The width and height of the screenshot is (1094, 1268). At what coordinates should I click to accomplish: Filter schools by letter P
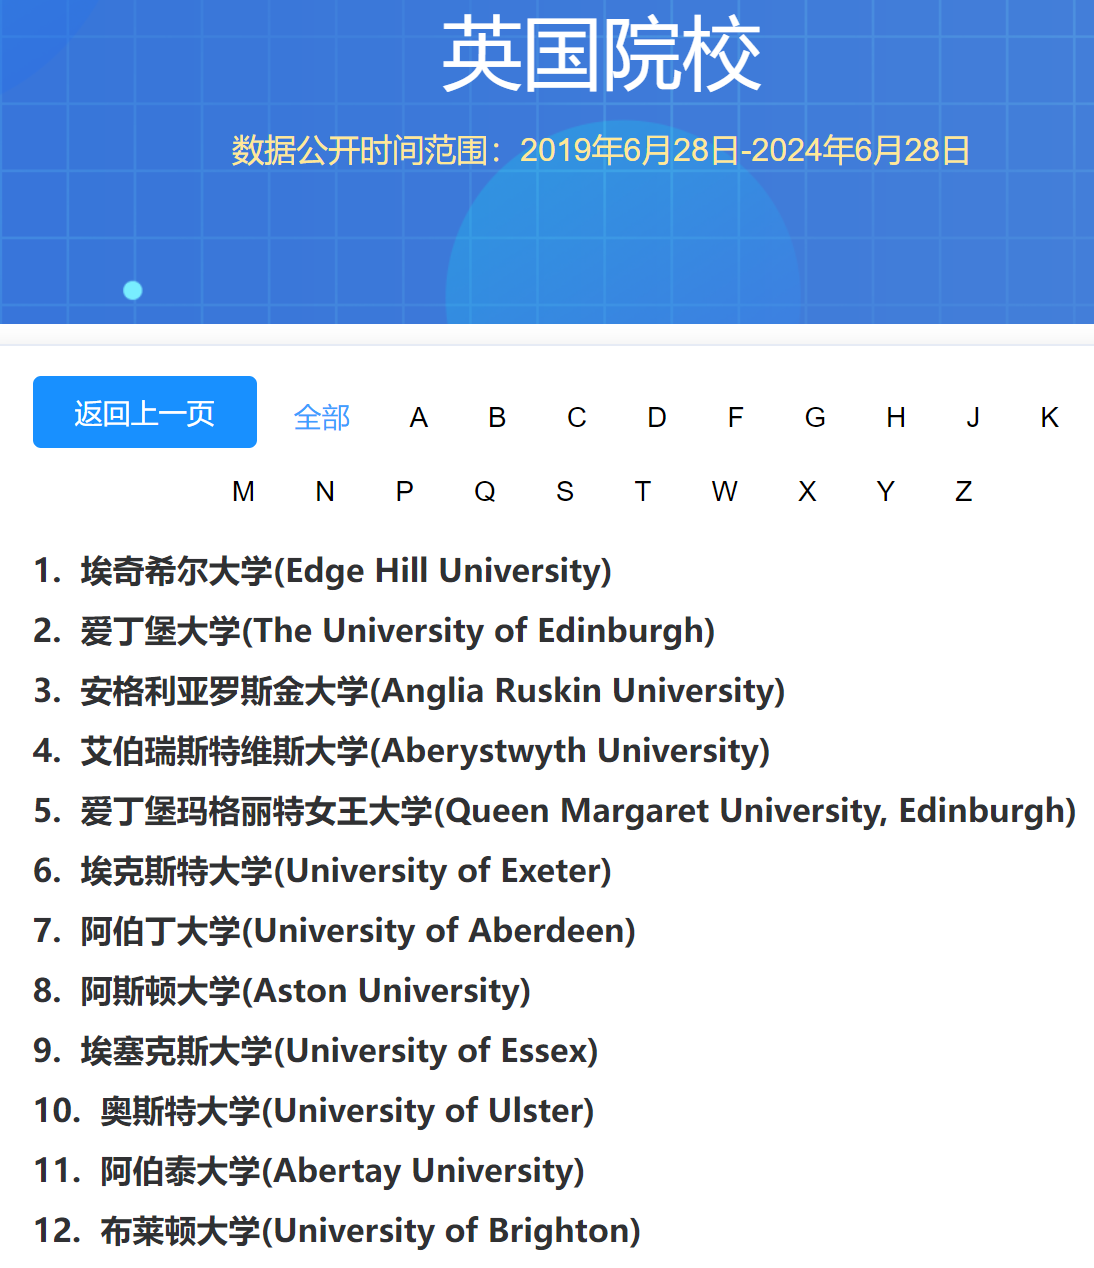tap(405, 491)
